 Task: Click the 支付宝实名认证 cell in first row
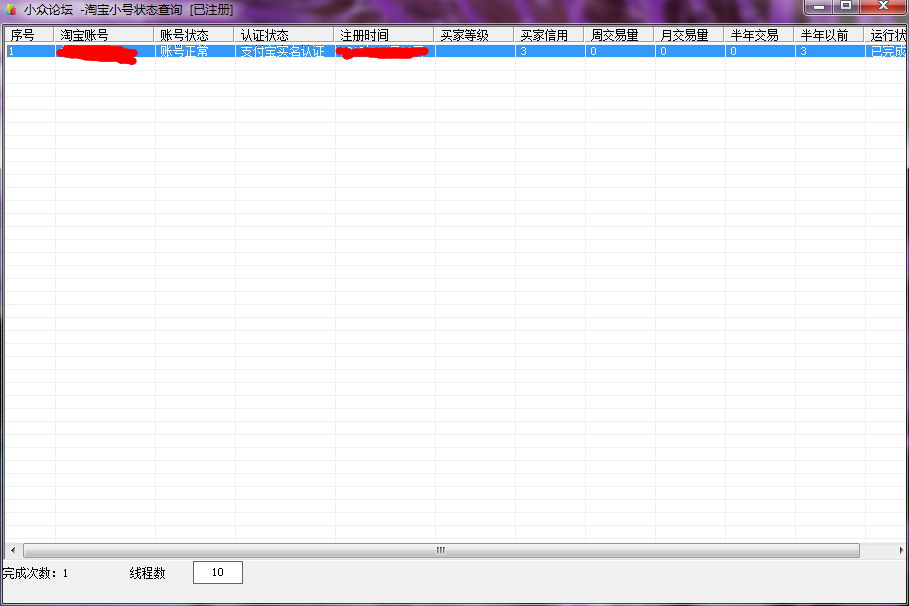click(x=283, y=51)
